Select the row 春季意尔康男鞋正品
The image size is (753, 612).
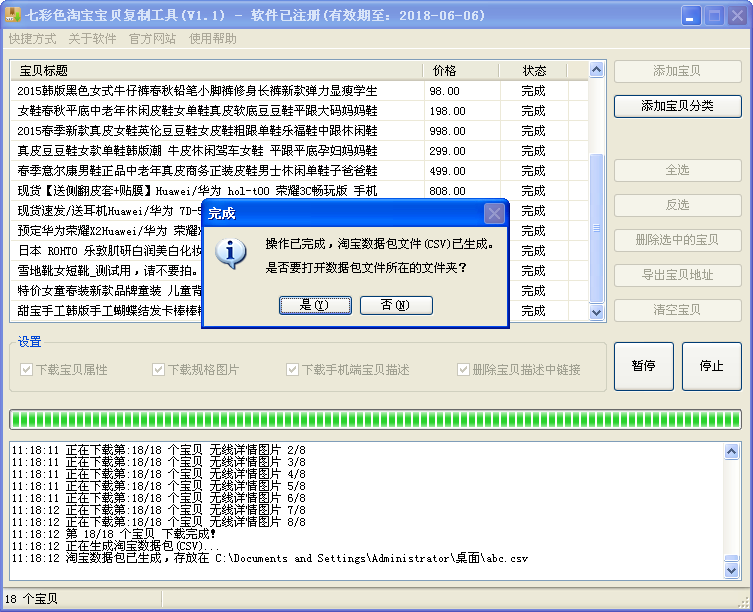tap(300, 171)
